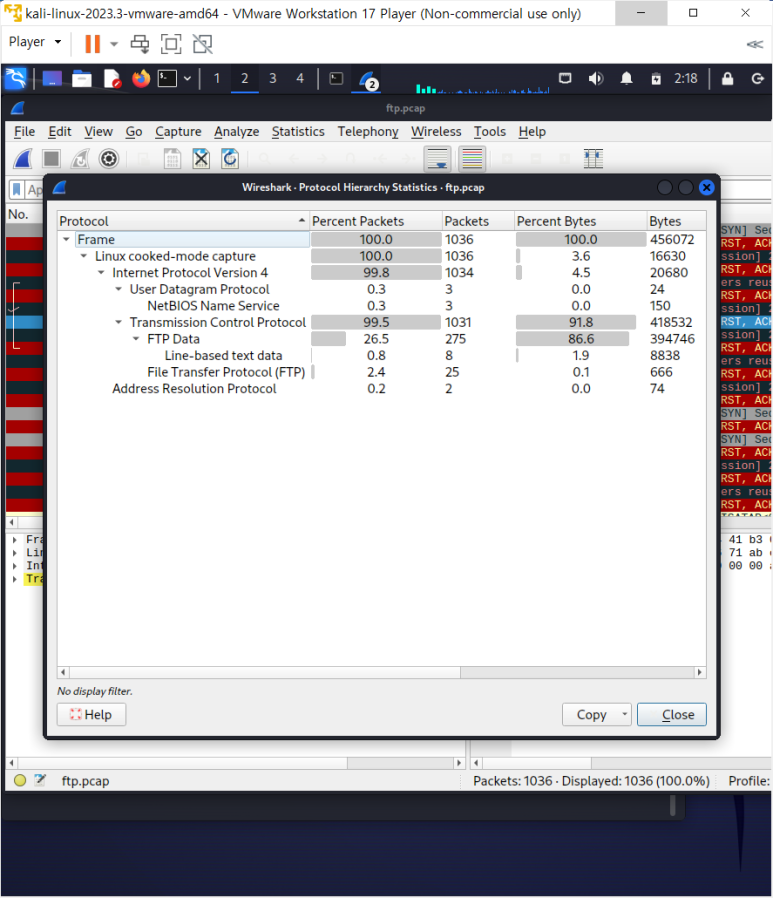Click the Close button in the dialog
Viewport: 773px width, 898px height.
click(672, 714)
